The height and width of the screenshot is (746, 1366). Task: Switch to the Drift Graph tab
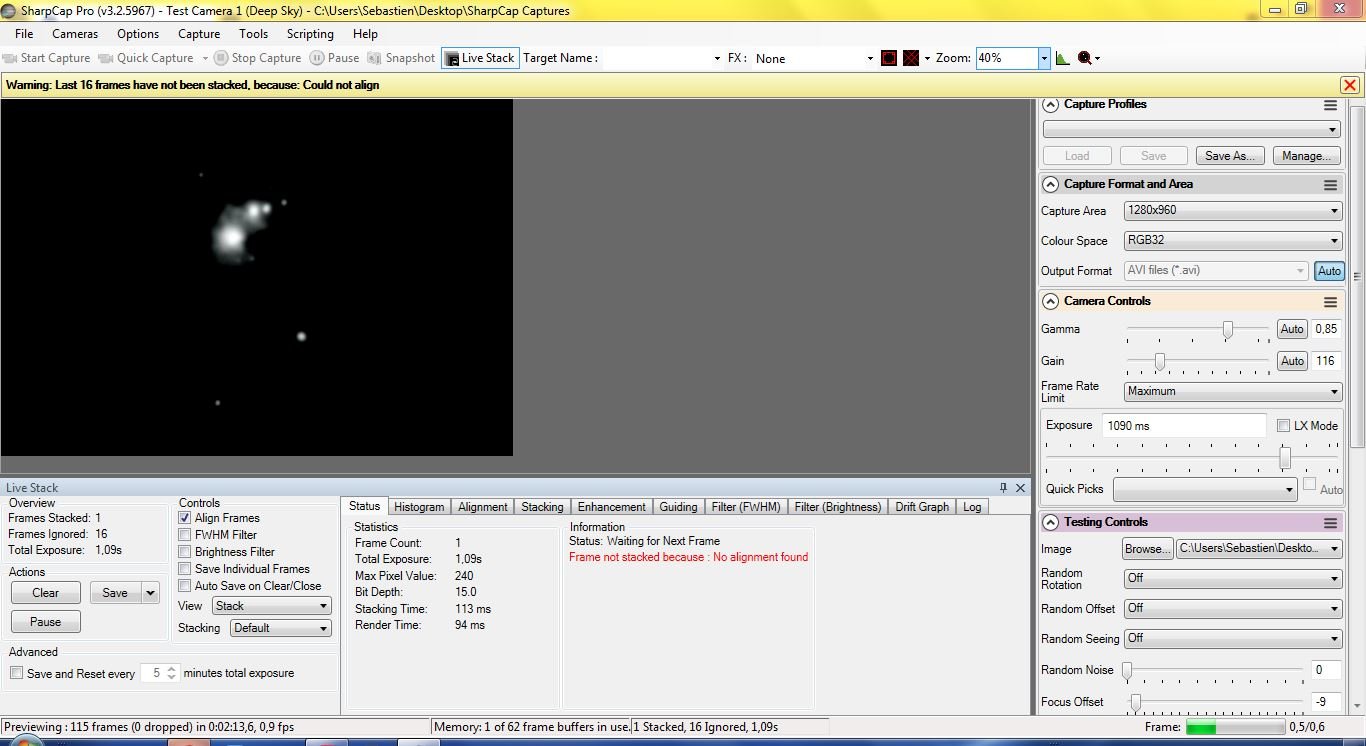coord(922,507)
